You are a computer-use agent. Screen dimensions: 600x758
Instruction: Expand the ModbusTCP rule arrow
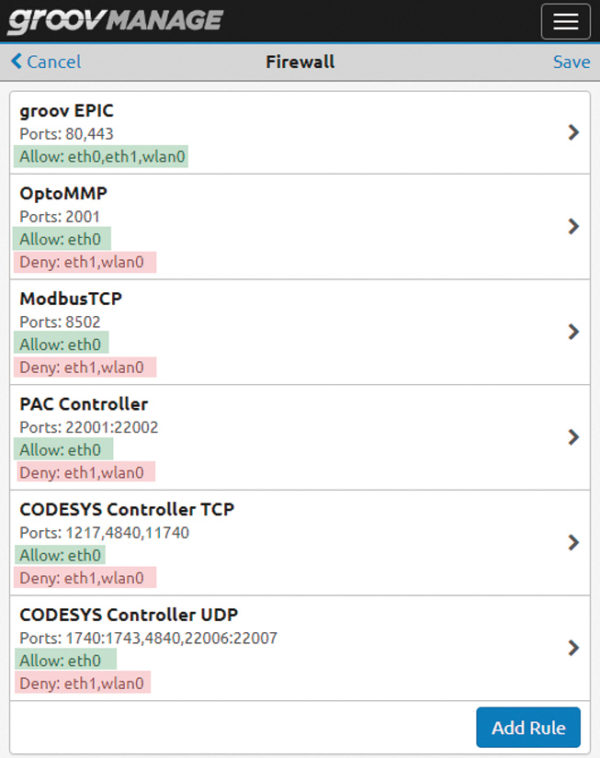tap(573, 332)
